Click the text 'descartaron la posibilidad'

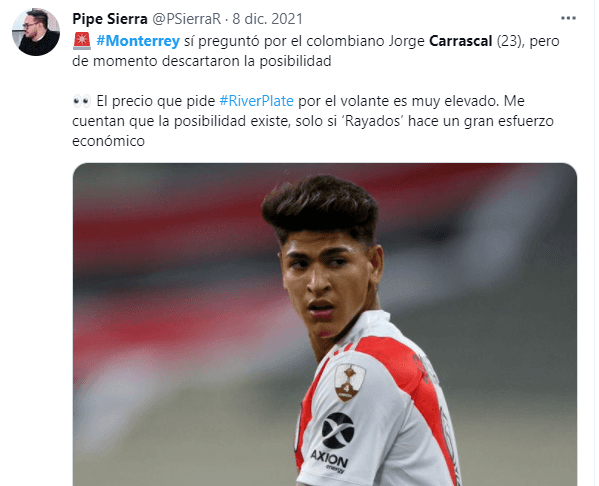pyautogui.click(x=246, y=61)
